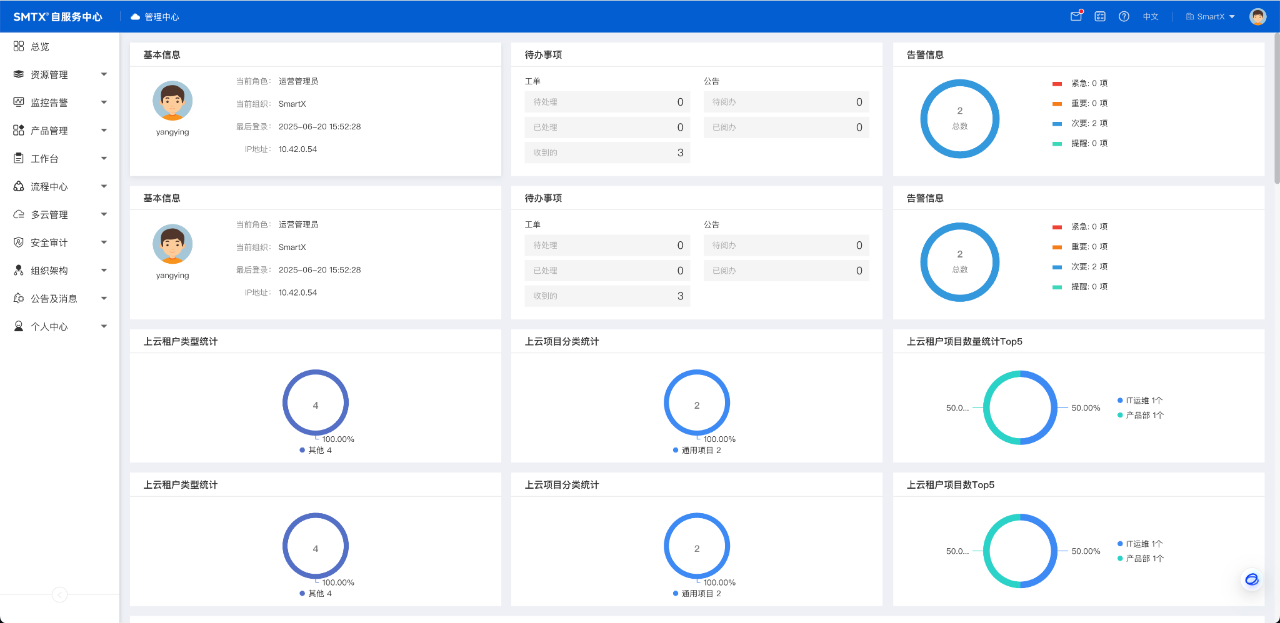Screen dimensions: 1280x623
Task: Click IT运维 legend swatch in 上云租户项目数量统计Top5
Action: 1120,401
